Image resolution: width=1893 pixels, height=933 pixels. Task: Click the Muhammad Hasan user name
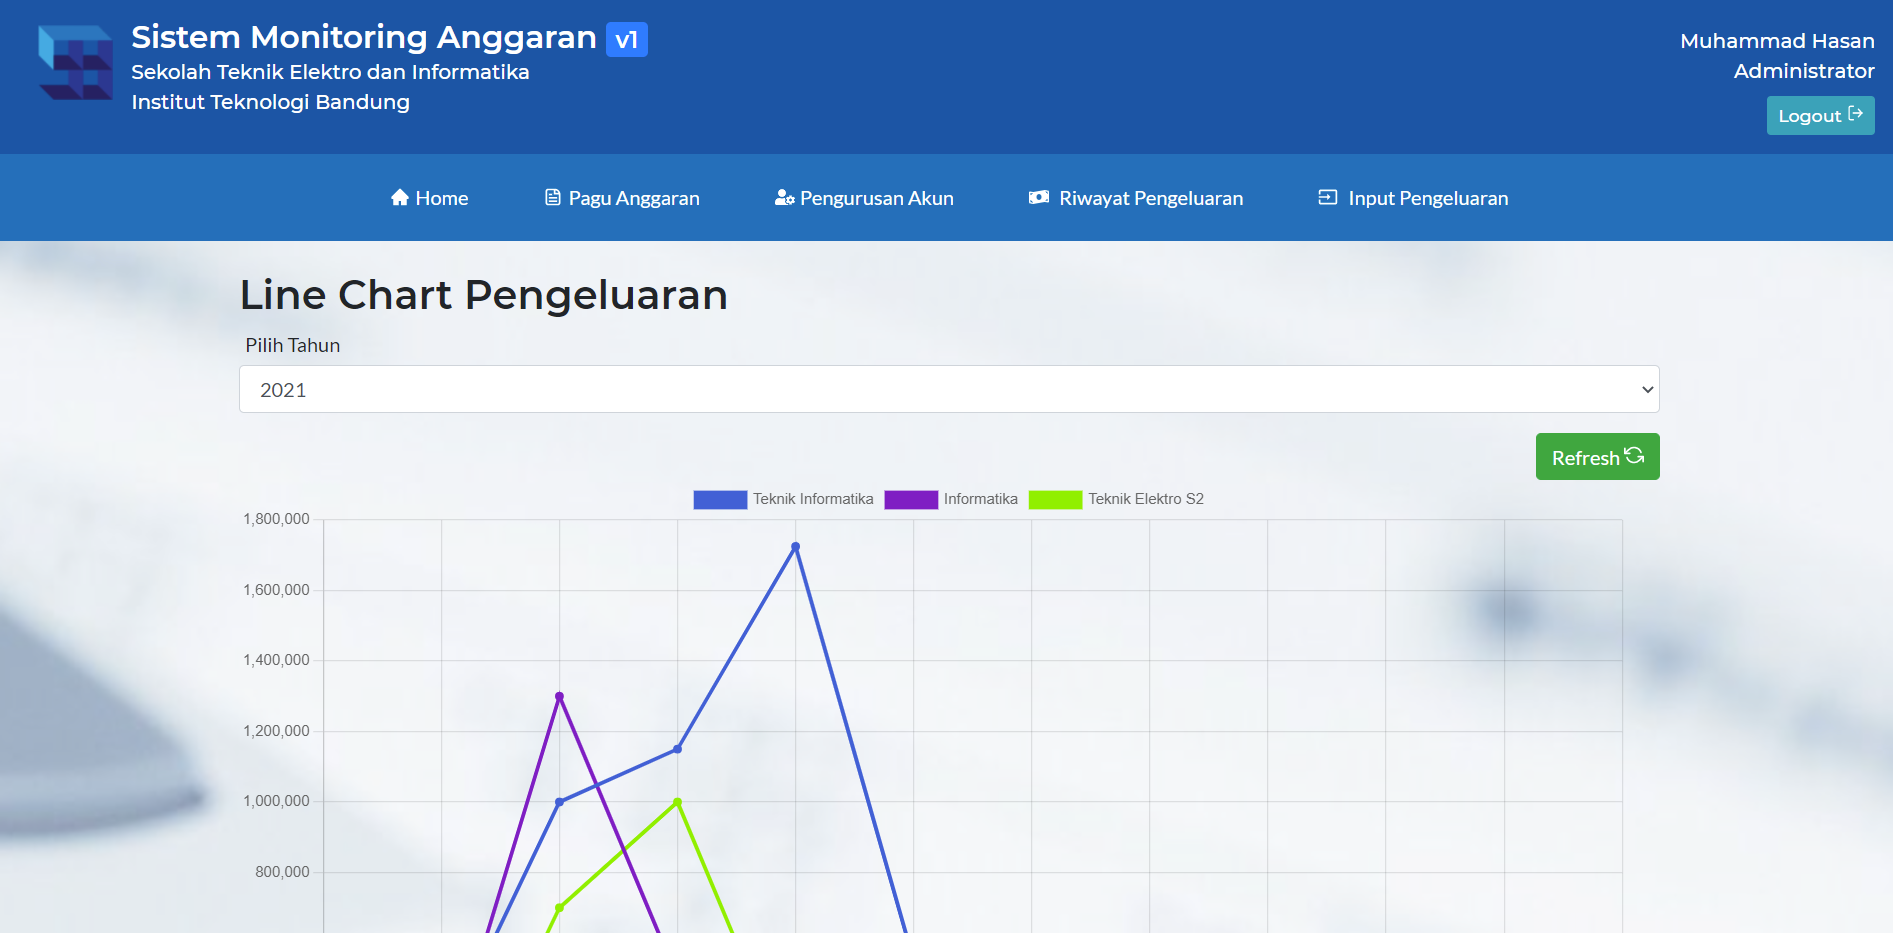coord(1777,41)
